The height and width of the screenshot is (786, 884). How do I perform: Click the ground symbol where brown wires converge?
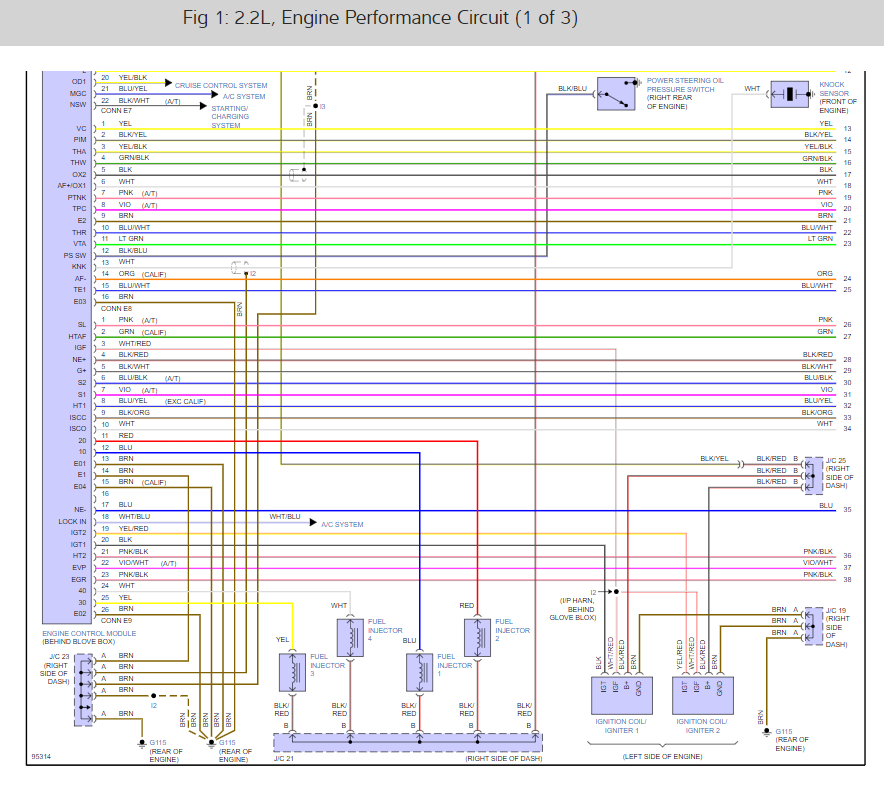(x=211, y=744)
